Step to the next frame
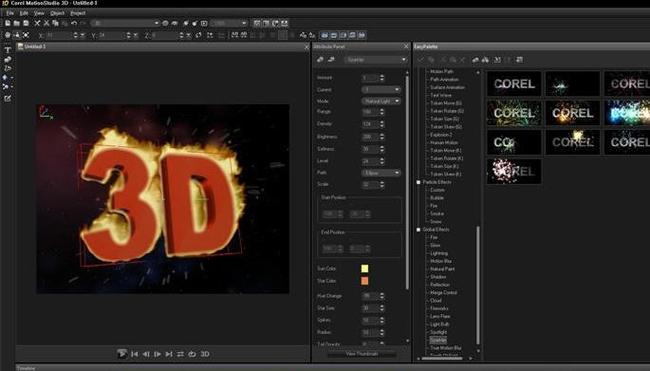Screen dimensions: 650x371 click(158, 354)
